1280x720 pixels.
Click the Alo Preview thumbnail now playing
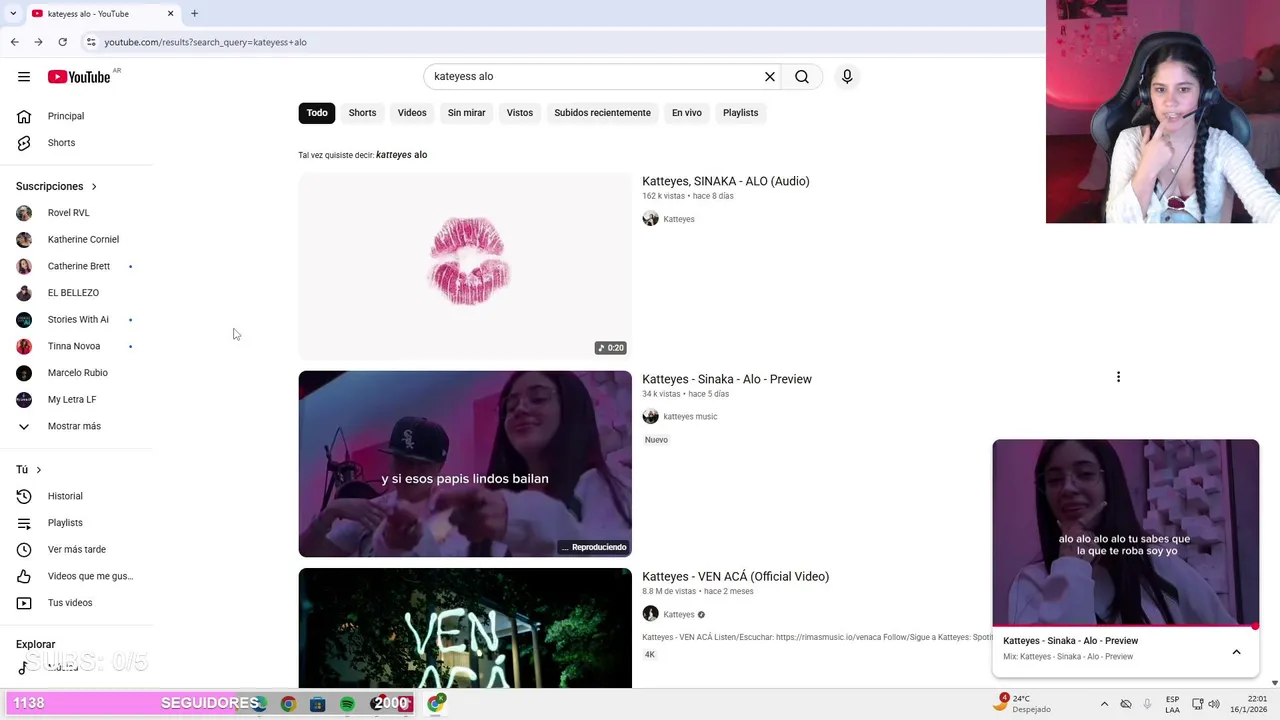[465, 464]
